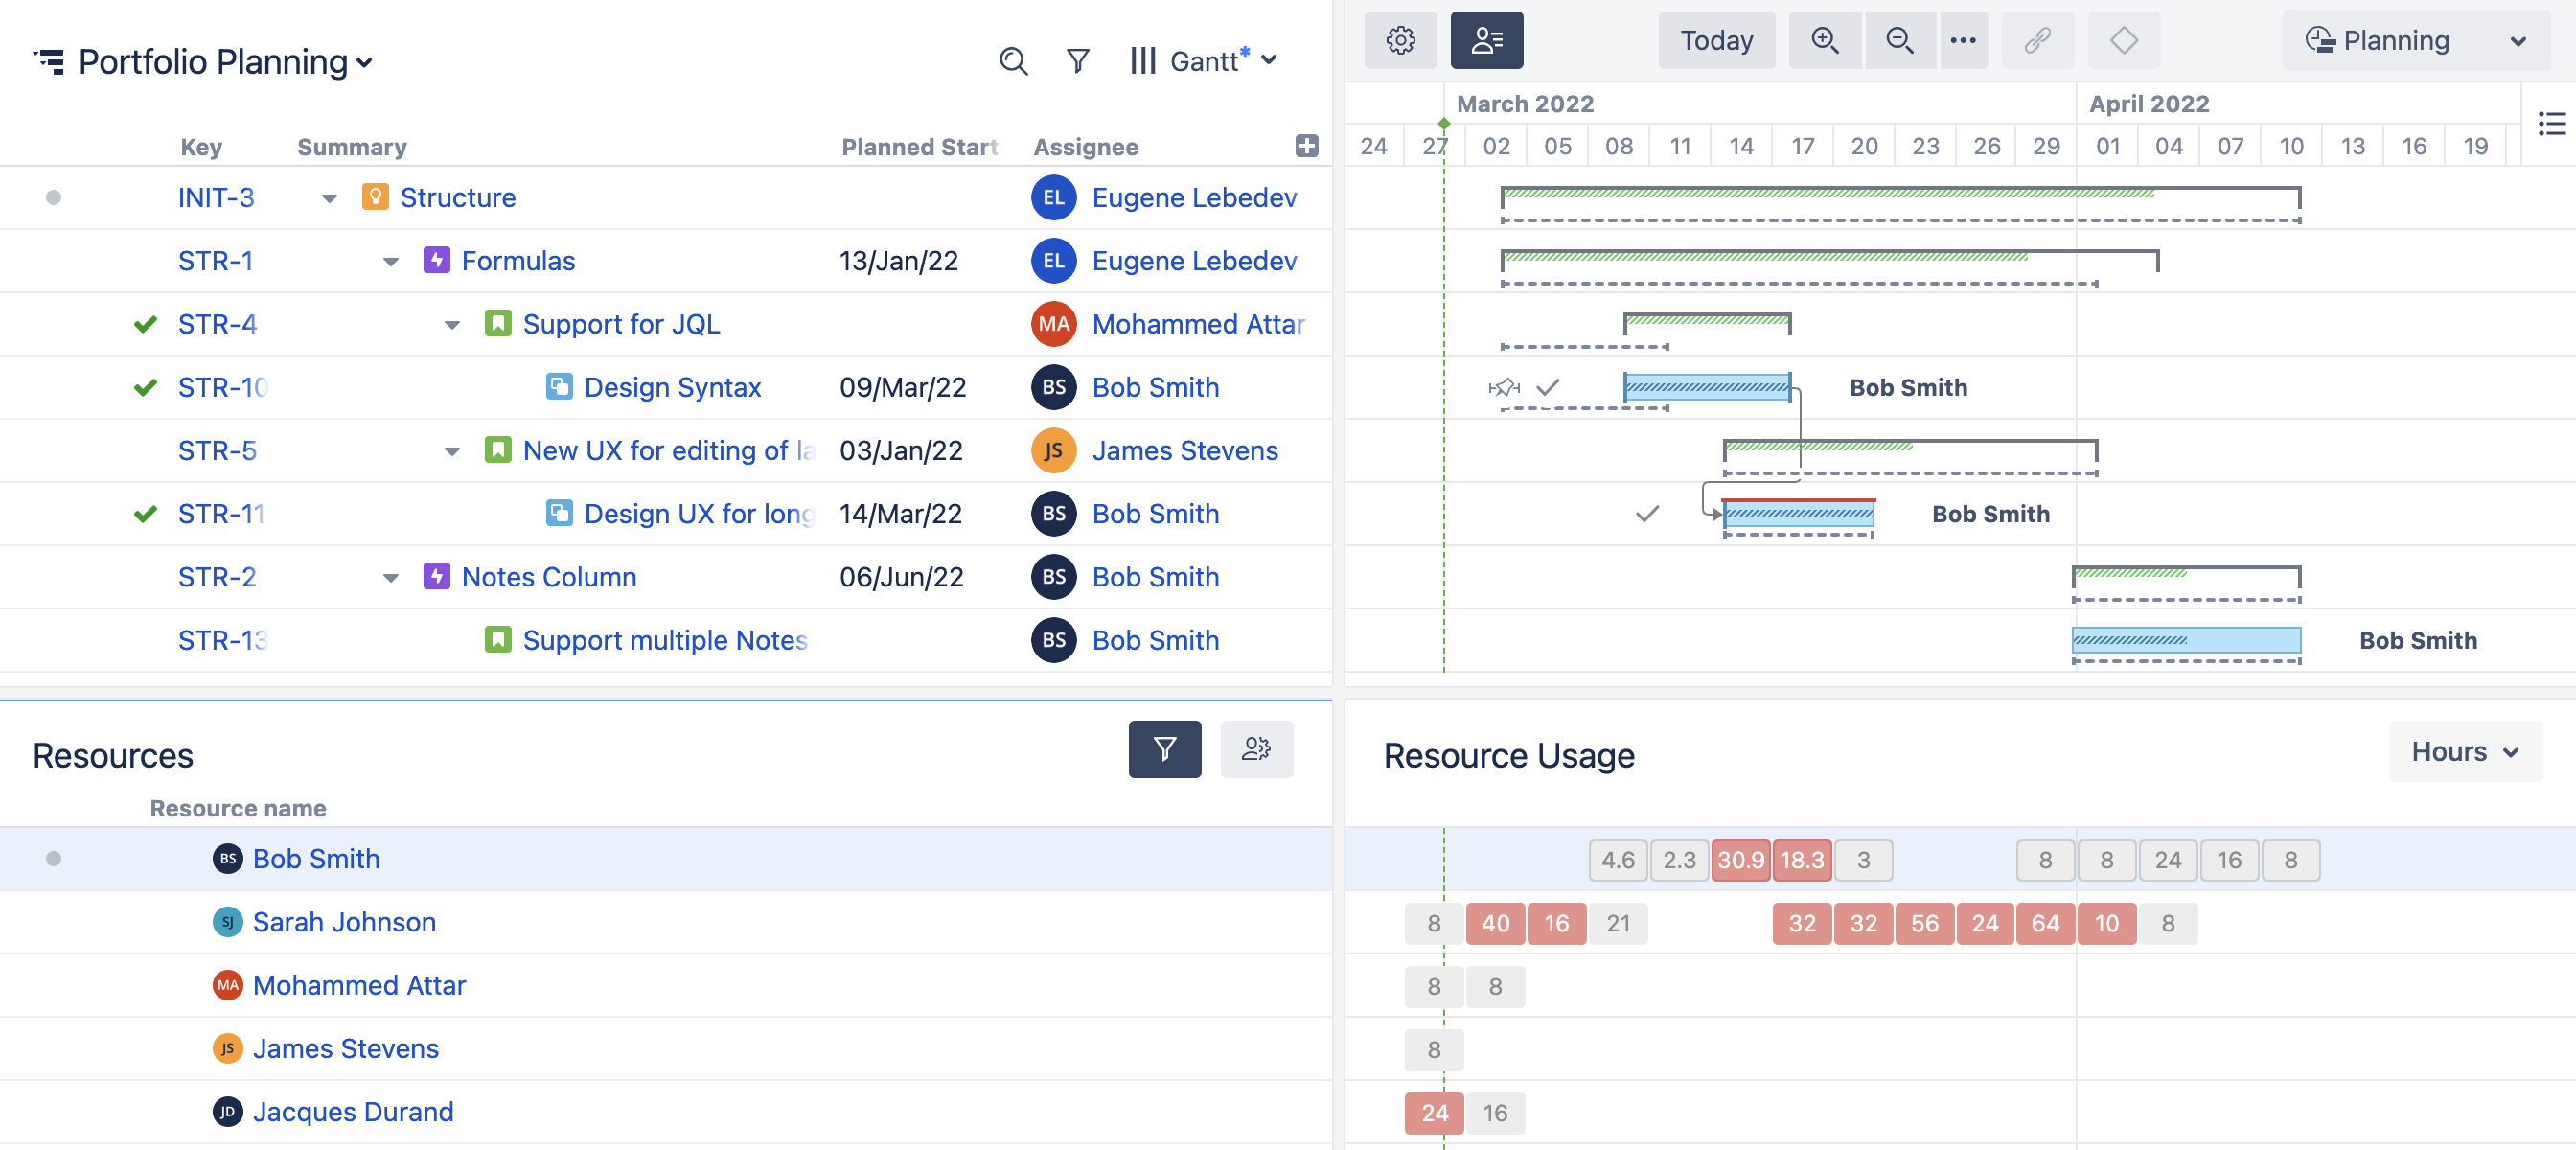Zoom out of the timeline
Viewport: 2576px width, 1150px height.
click(1899, 40)
